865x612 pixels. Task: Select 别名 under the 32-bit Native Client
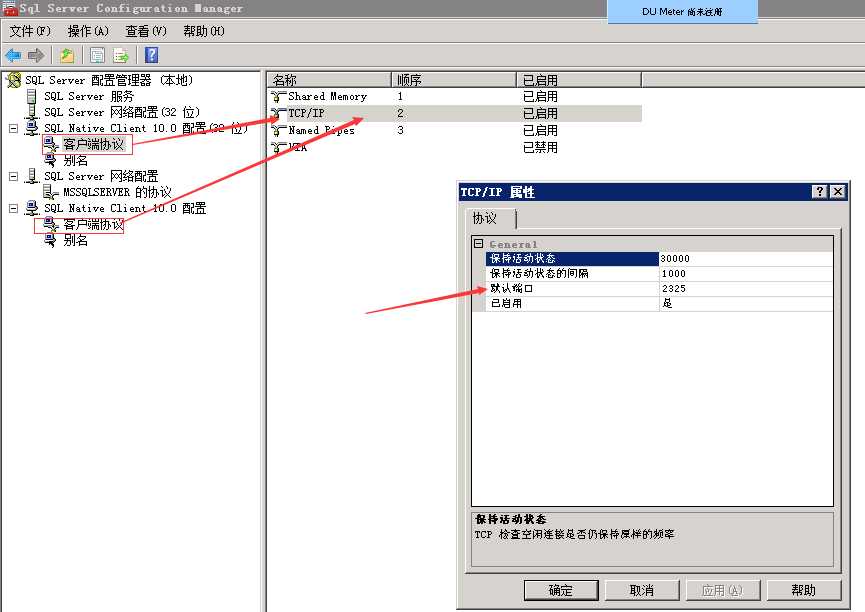[x=76, y=161]
